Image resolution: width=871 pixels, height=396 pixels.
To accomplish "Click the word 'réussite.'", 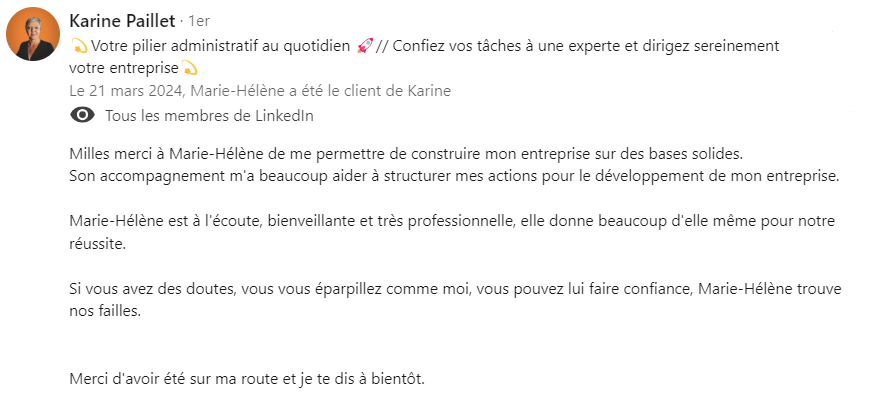I will pos(98,244).
